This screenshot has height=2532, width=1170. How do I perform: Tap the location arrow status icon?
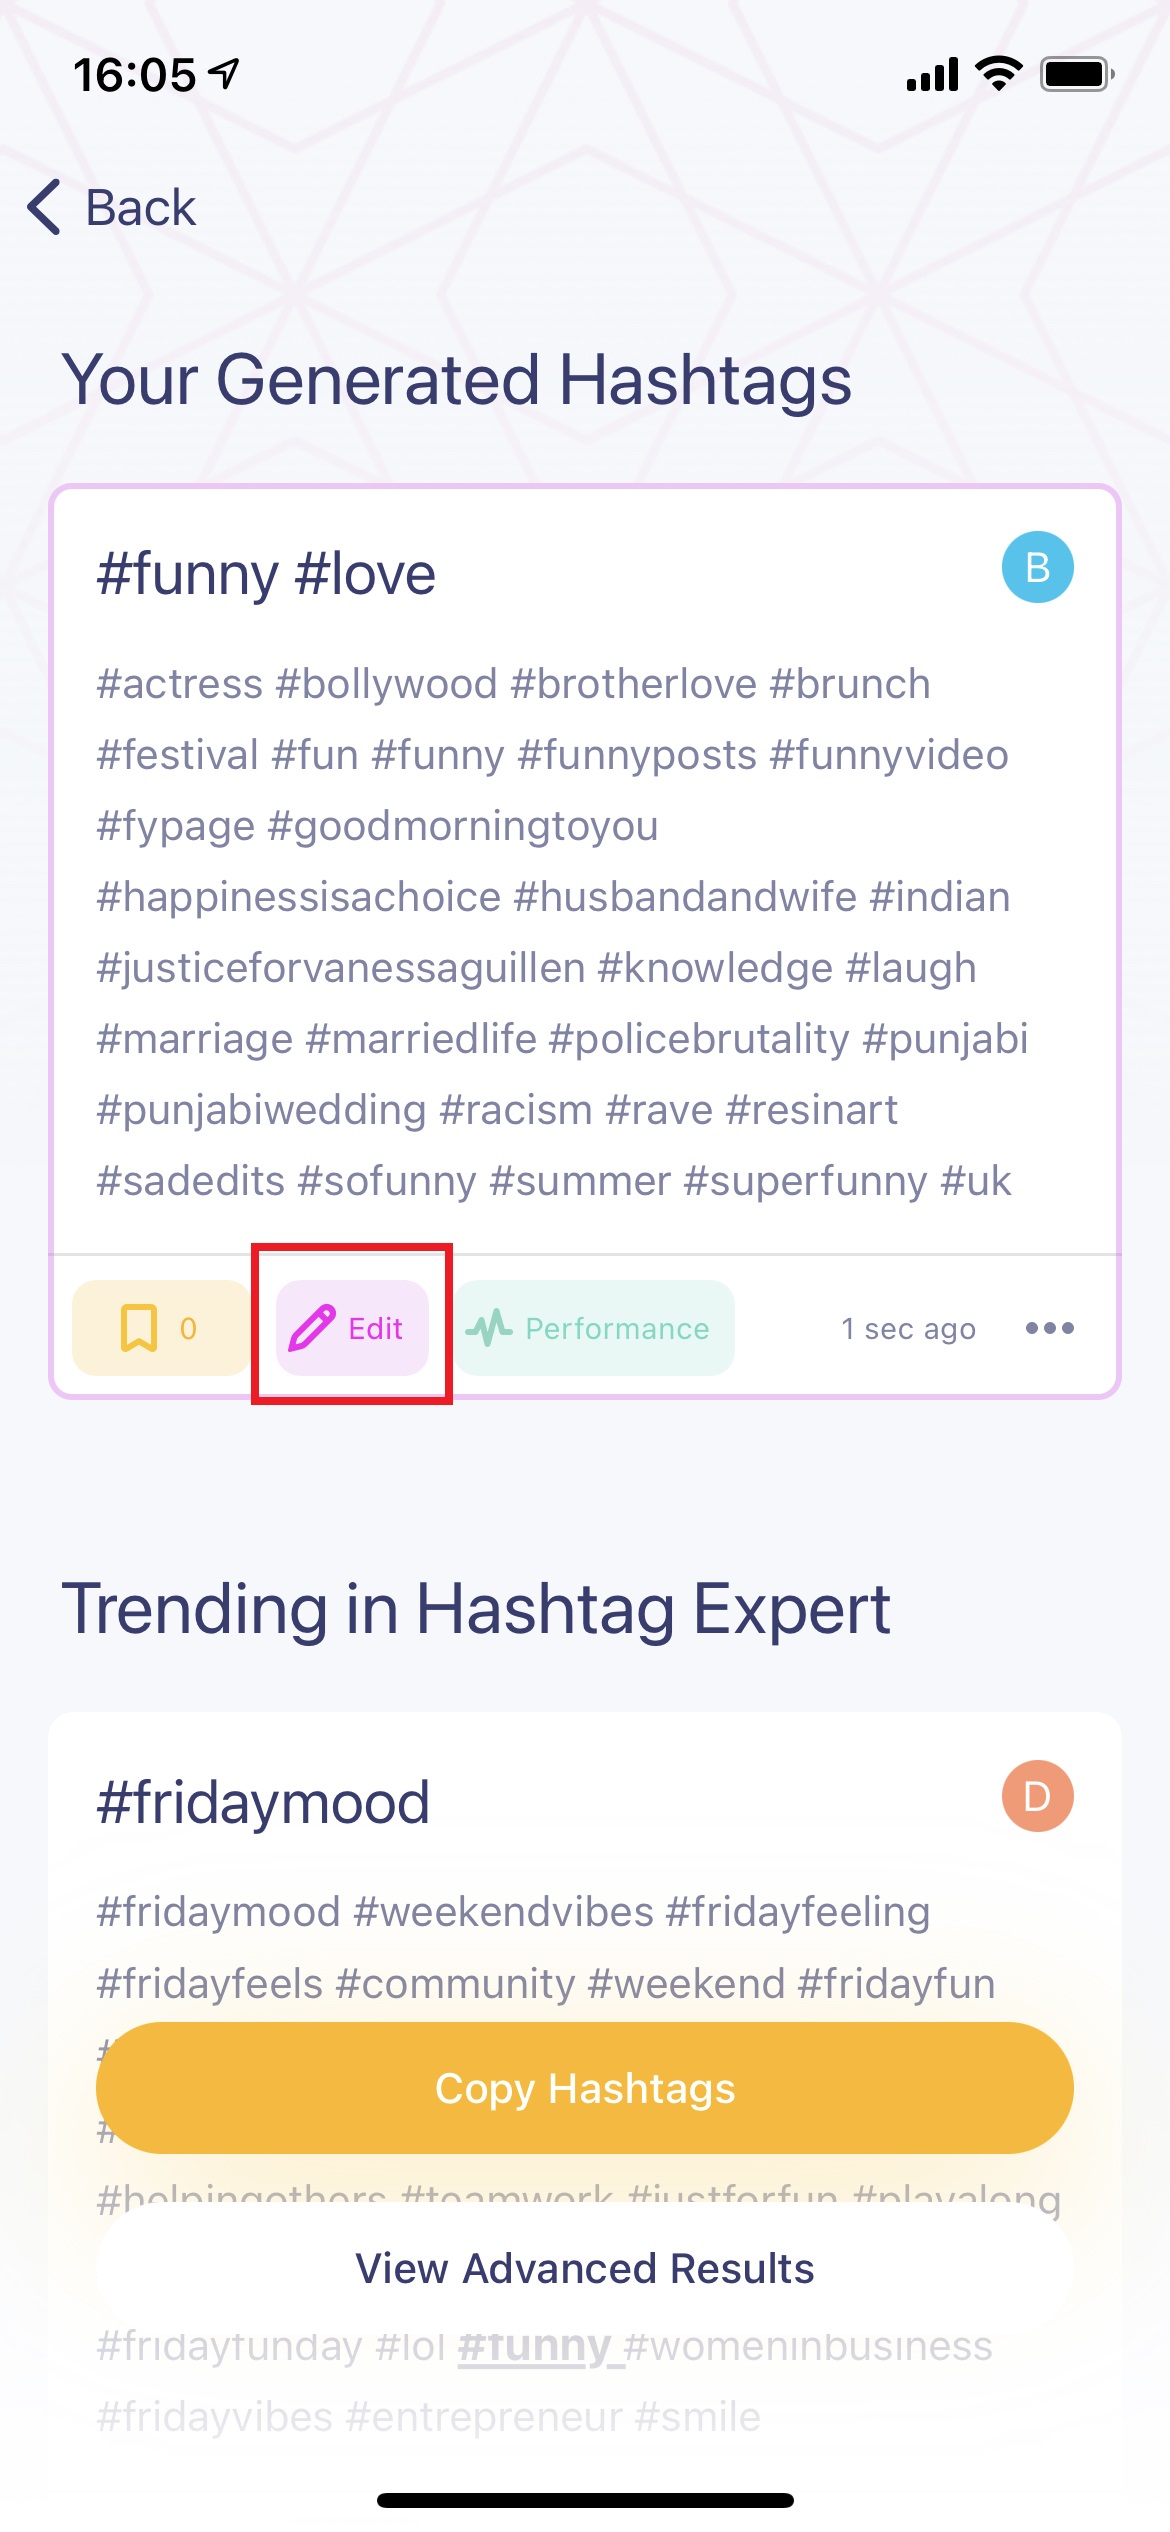(x=225, y=73)
